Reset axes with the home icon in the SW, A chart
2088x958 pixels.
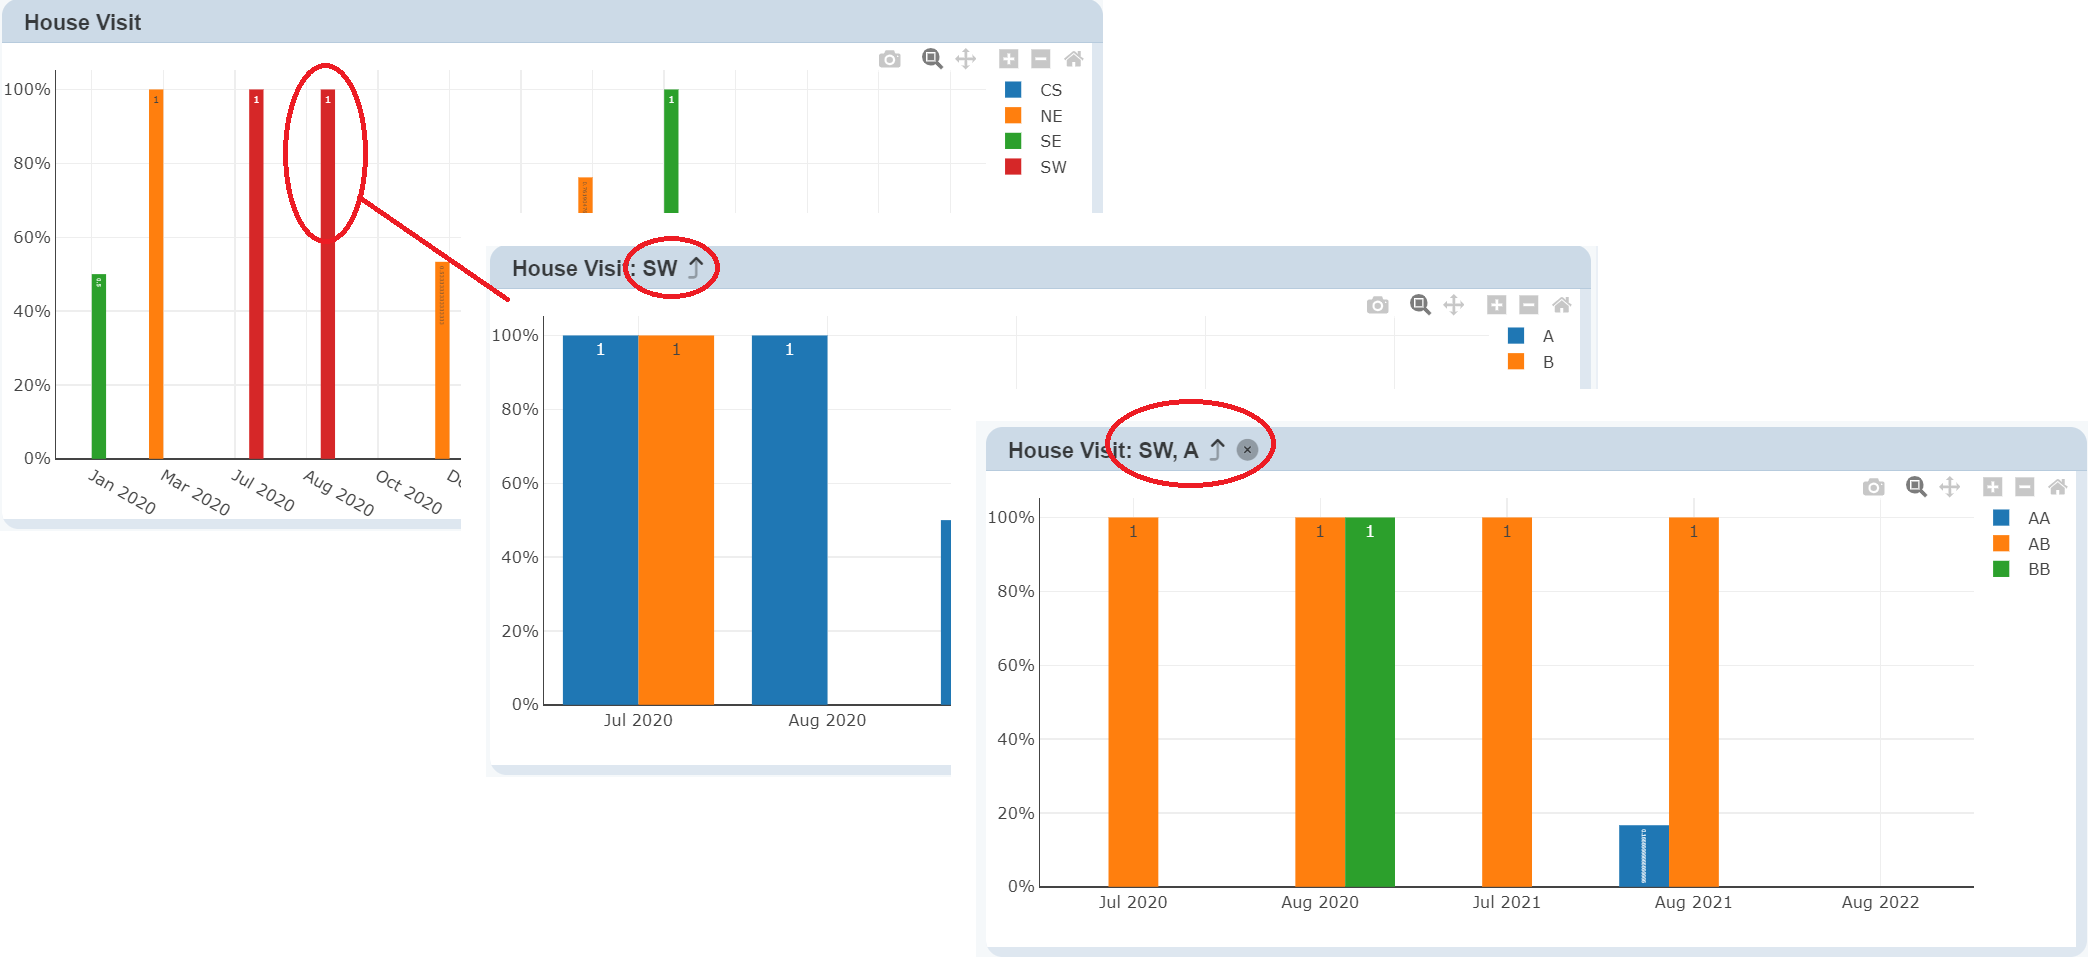(2057, 487)
